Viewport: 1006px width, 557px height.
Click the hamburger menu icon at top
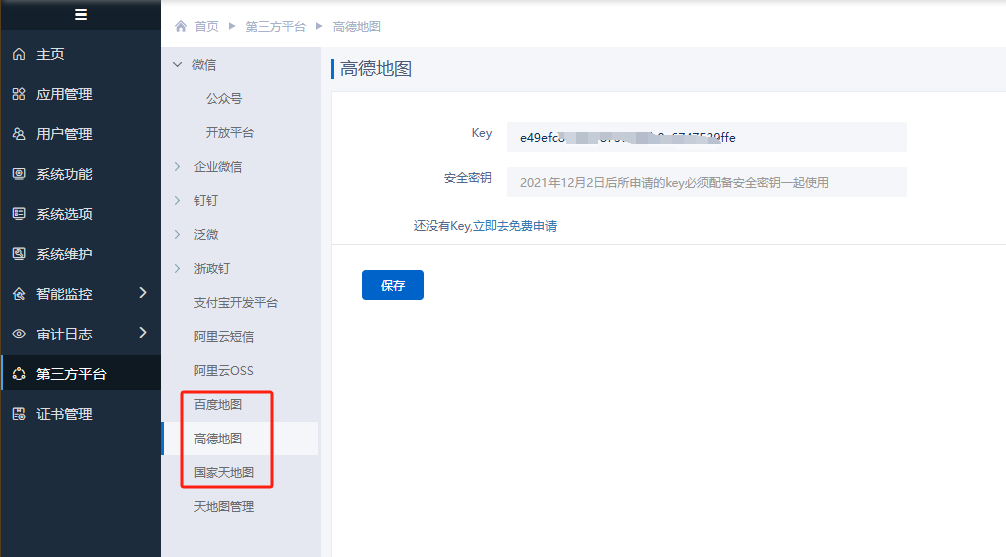pyautogui.click(x=81, y=14)
